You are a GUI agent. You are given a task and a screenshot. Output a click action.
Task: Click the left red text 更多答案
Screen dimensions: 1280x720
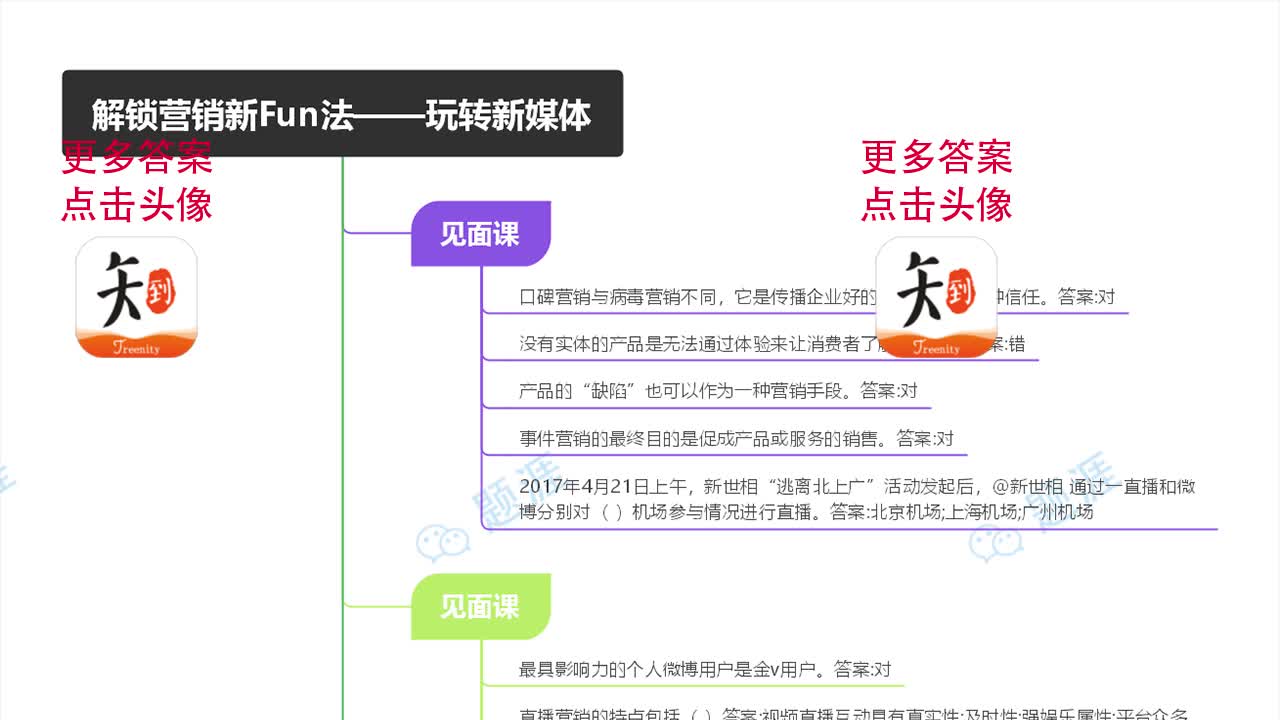click(x=137, y=157)
